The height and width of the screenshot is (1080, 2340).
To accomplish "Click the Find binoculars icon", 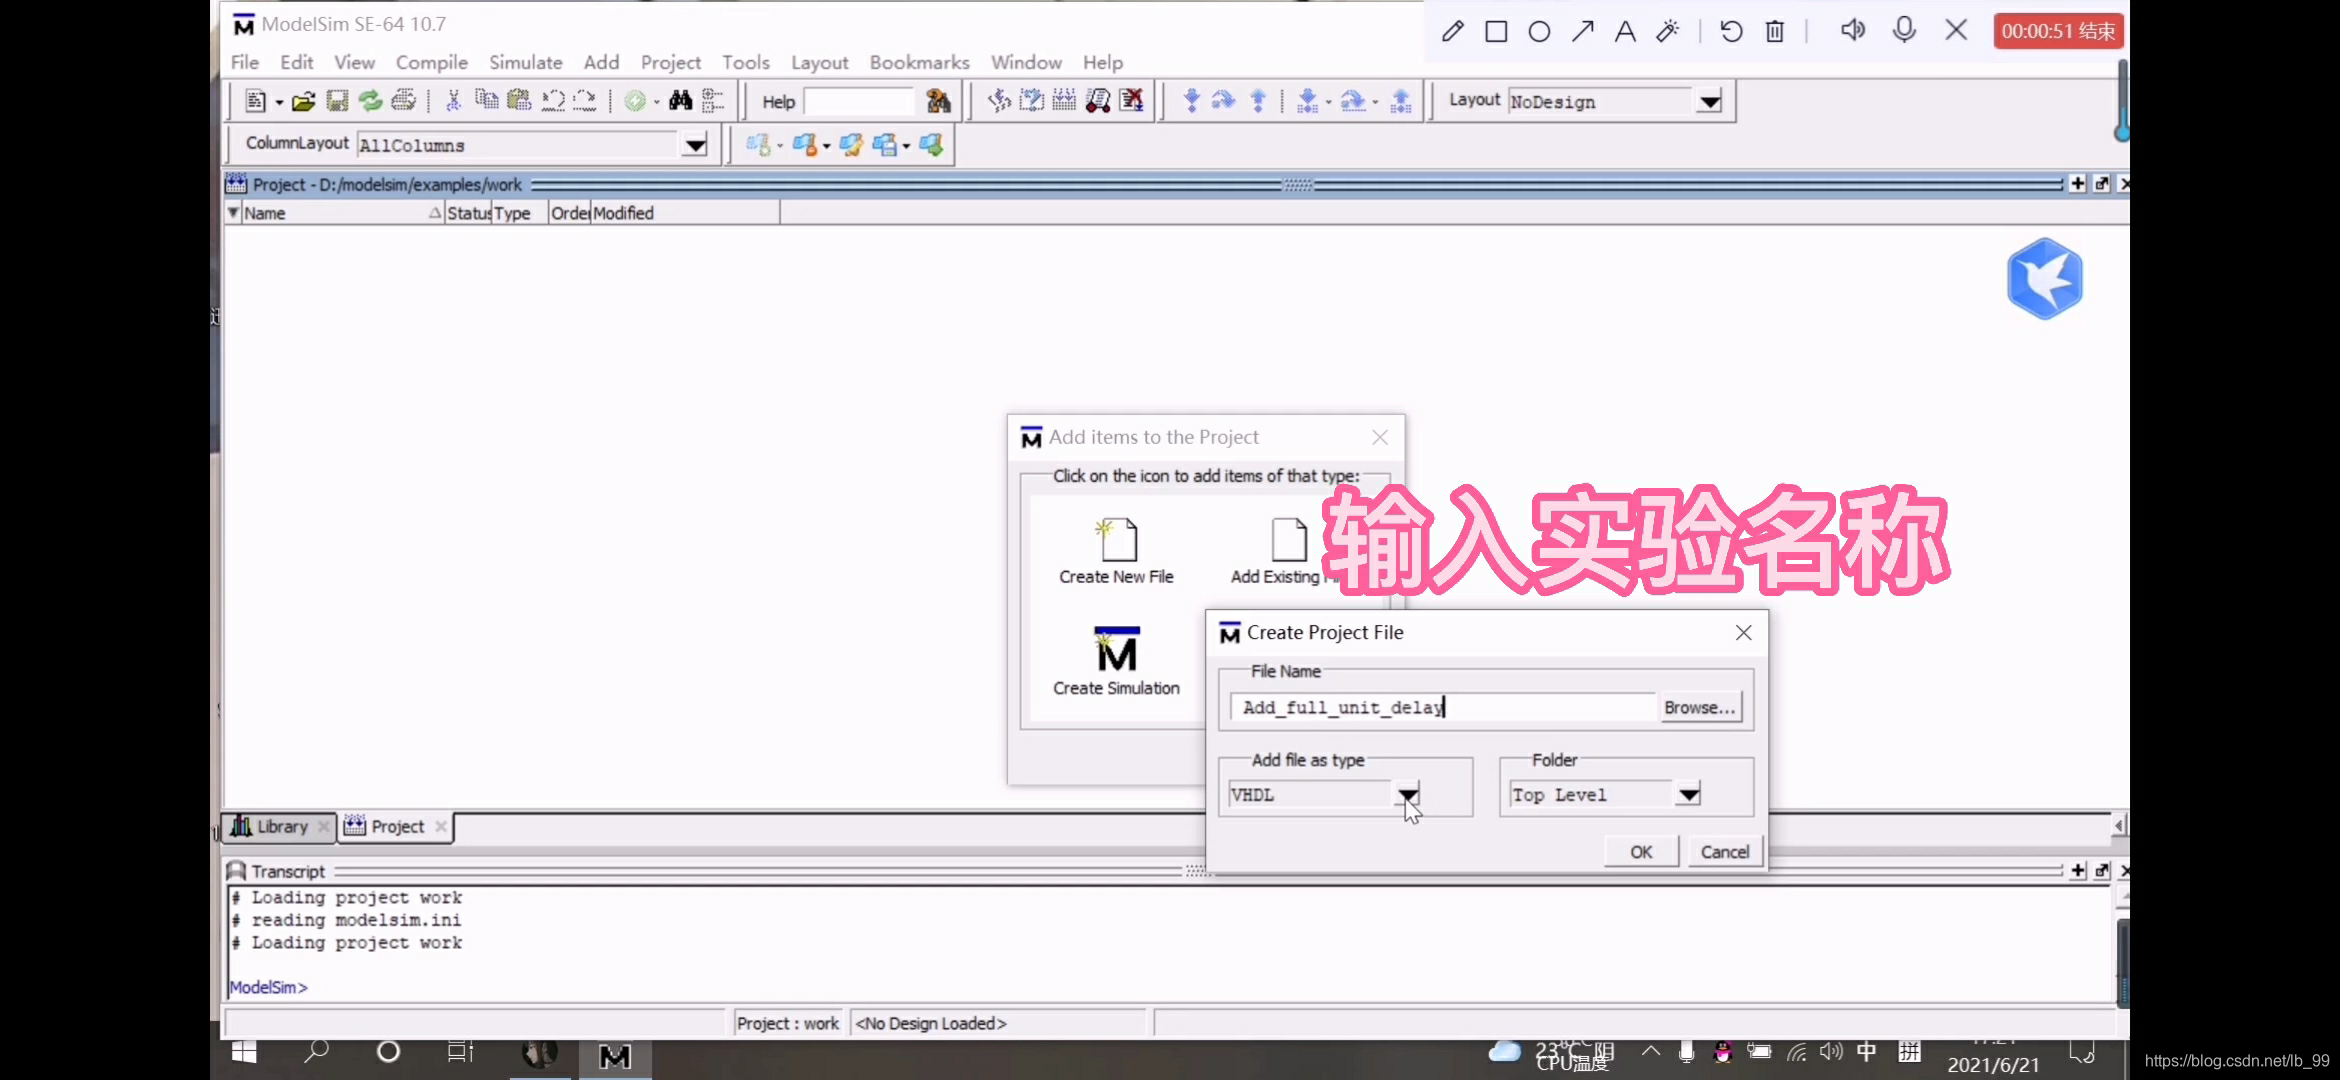I will (680, 100).
